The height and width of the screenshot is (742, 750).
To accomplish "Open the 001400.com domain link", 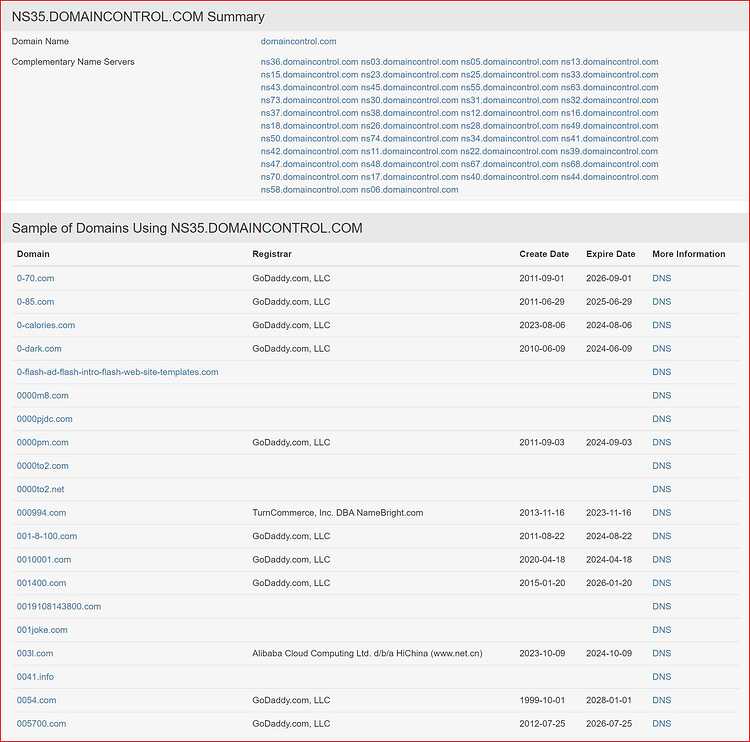I will pyautogui.click(x=42, y=583).
